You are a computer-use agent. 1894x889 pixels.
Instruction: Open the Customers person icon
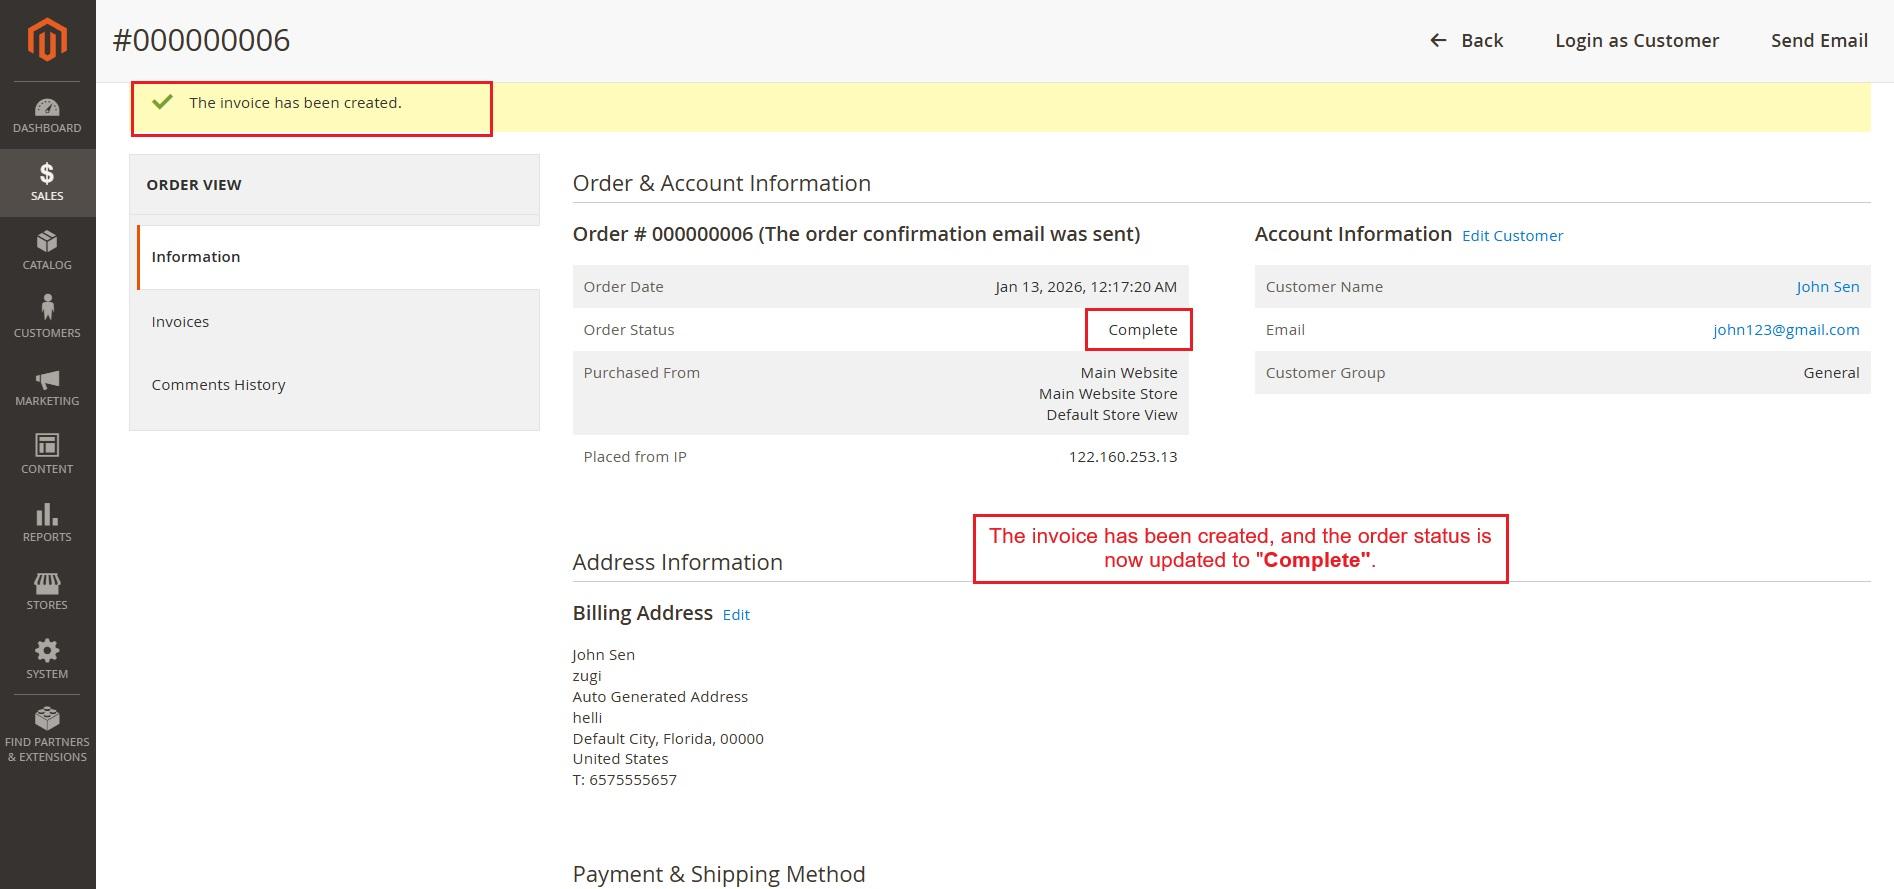tap(47, 308)
